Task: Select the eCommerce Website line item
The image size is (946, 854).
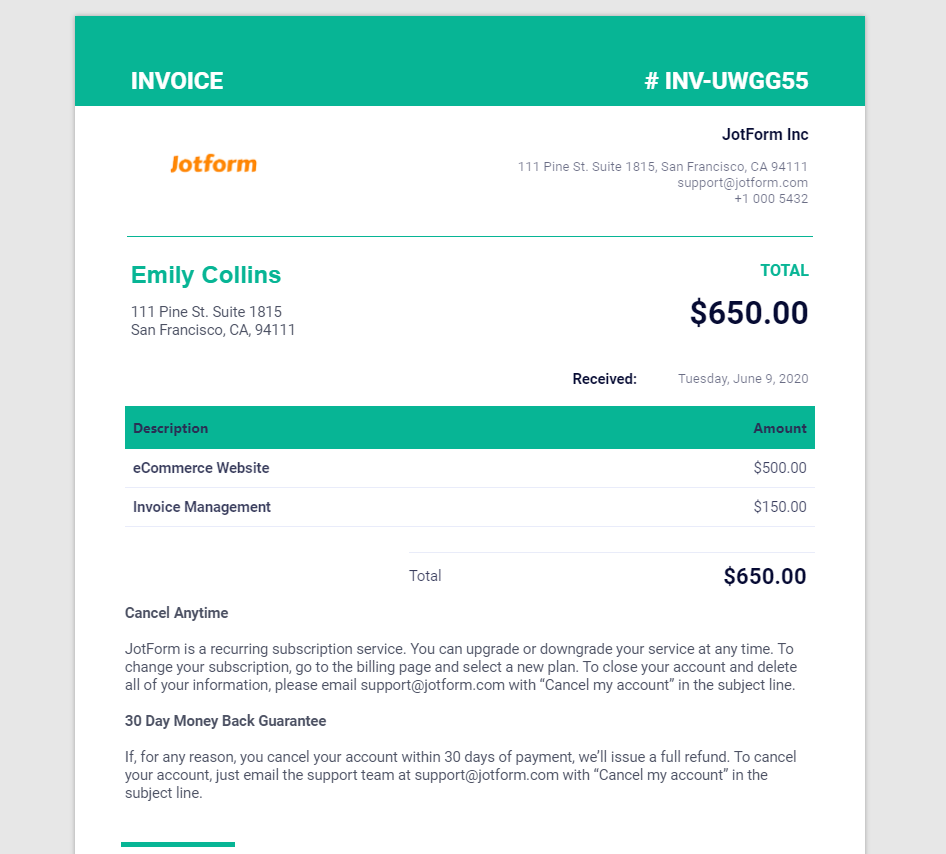Action: [201, 468]
